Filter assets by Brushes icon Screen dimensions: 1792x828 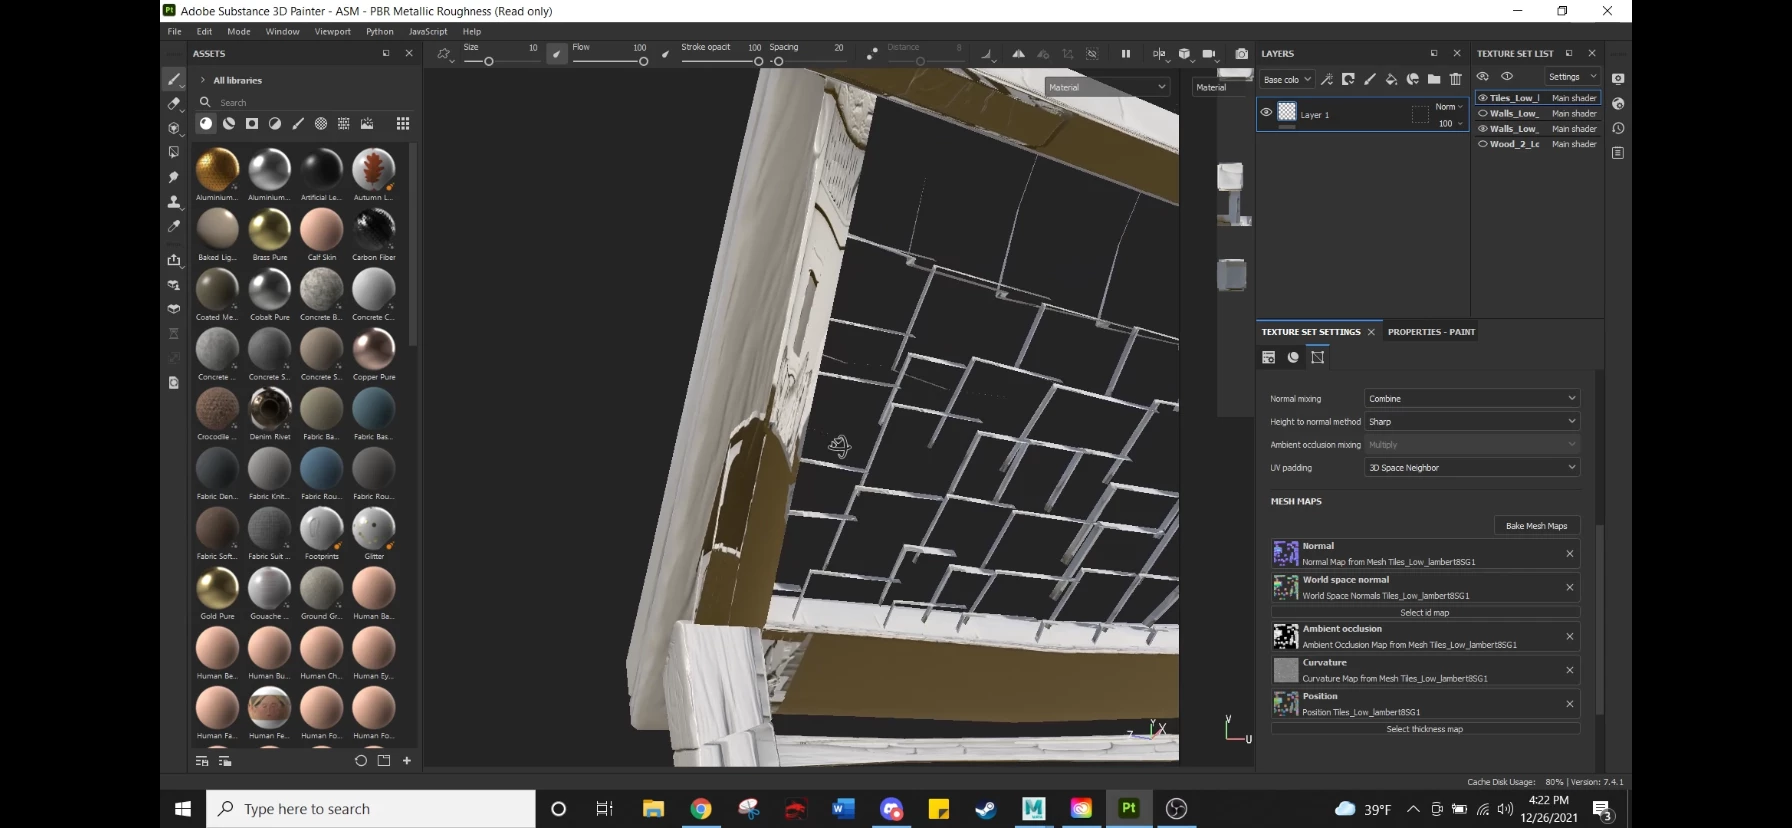(x=298, y=124)
